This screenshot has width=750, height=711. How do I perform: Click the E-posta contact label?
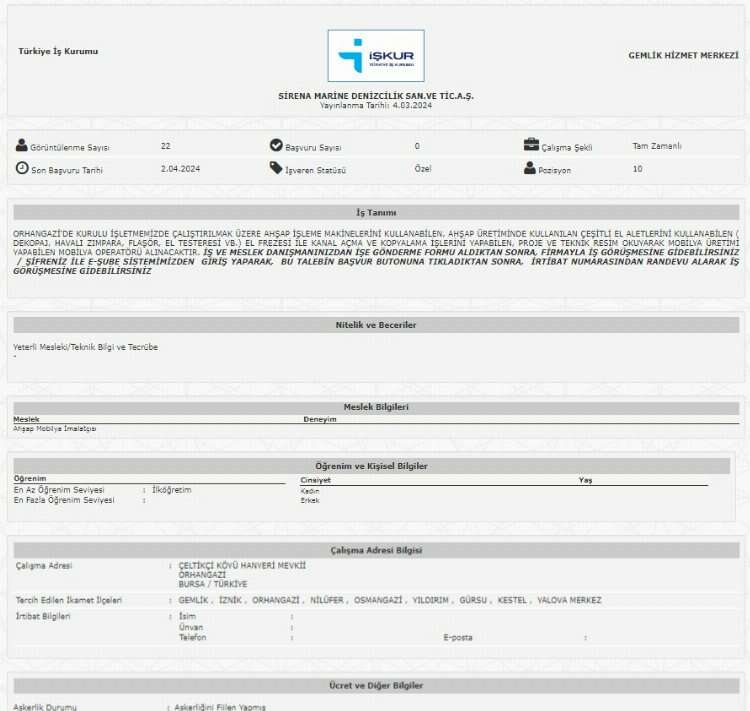click(458, 637)
